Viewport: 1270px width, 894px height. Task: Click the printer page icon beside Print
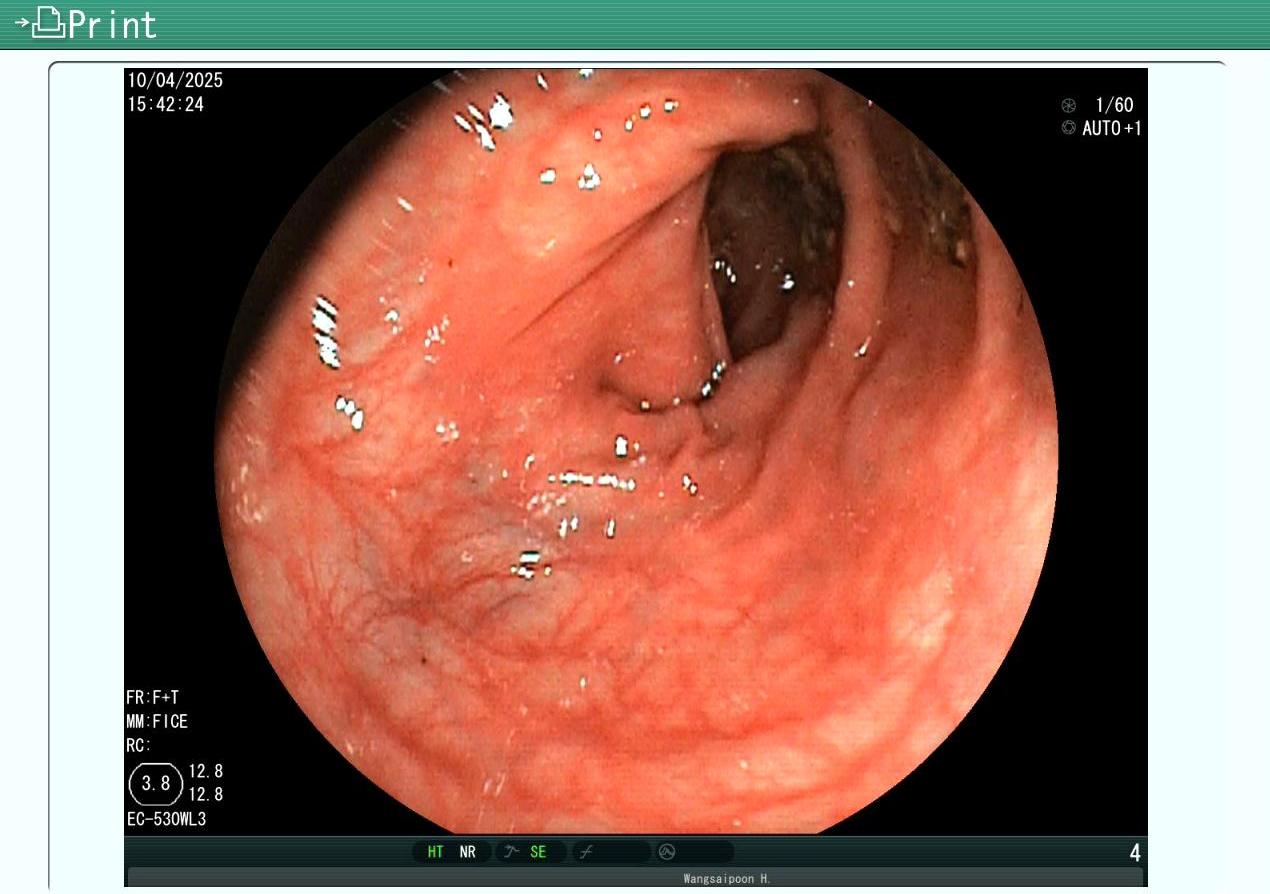[48, 23]
